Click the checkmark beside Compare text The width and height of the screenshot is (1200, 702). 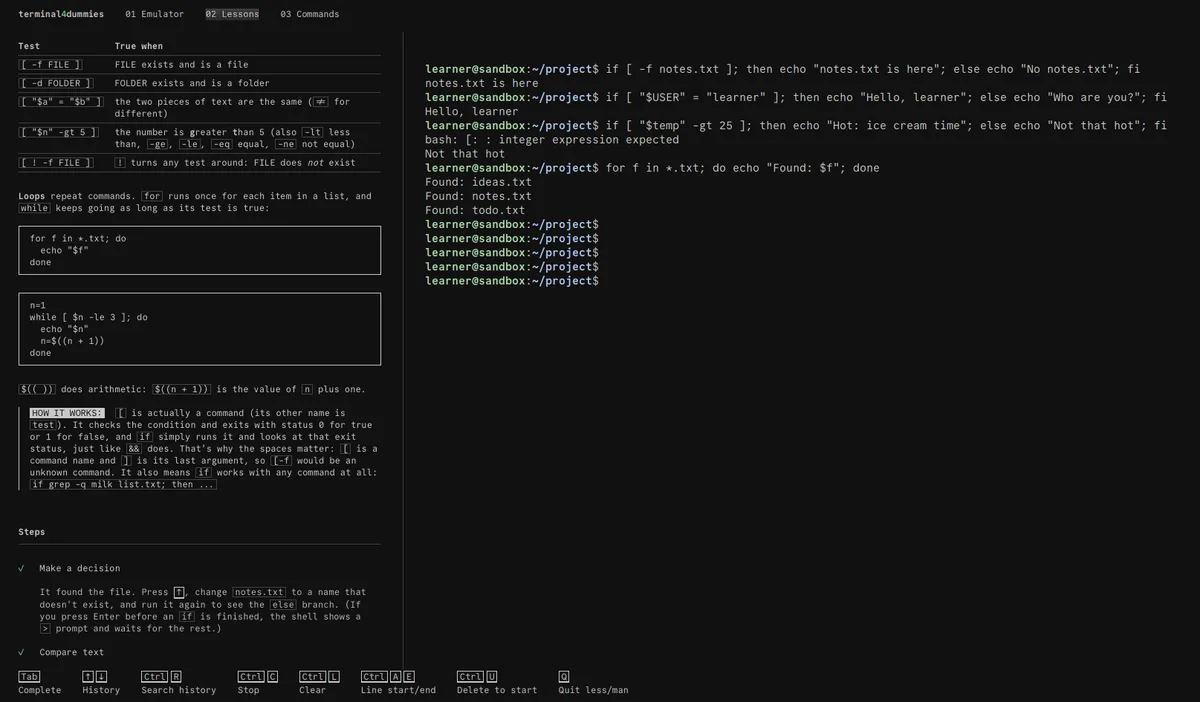(22, 652)
